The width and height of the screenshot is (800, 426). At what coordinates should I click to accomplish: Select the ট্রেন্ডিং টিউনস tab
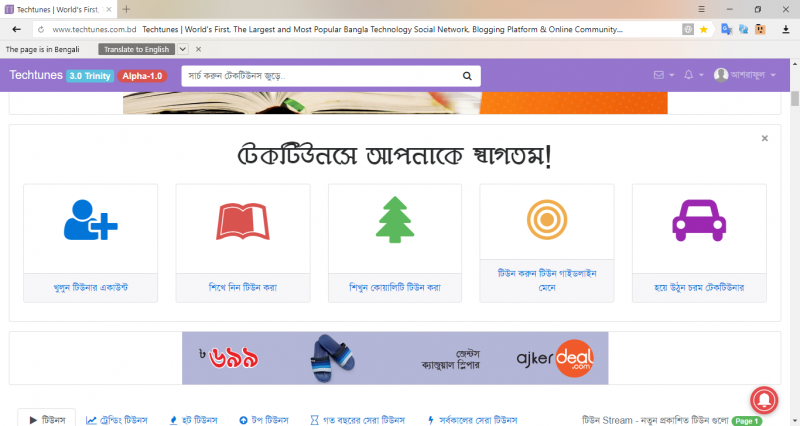tap(117, 420)
